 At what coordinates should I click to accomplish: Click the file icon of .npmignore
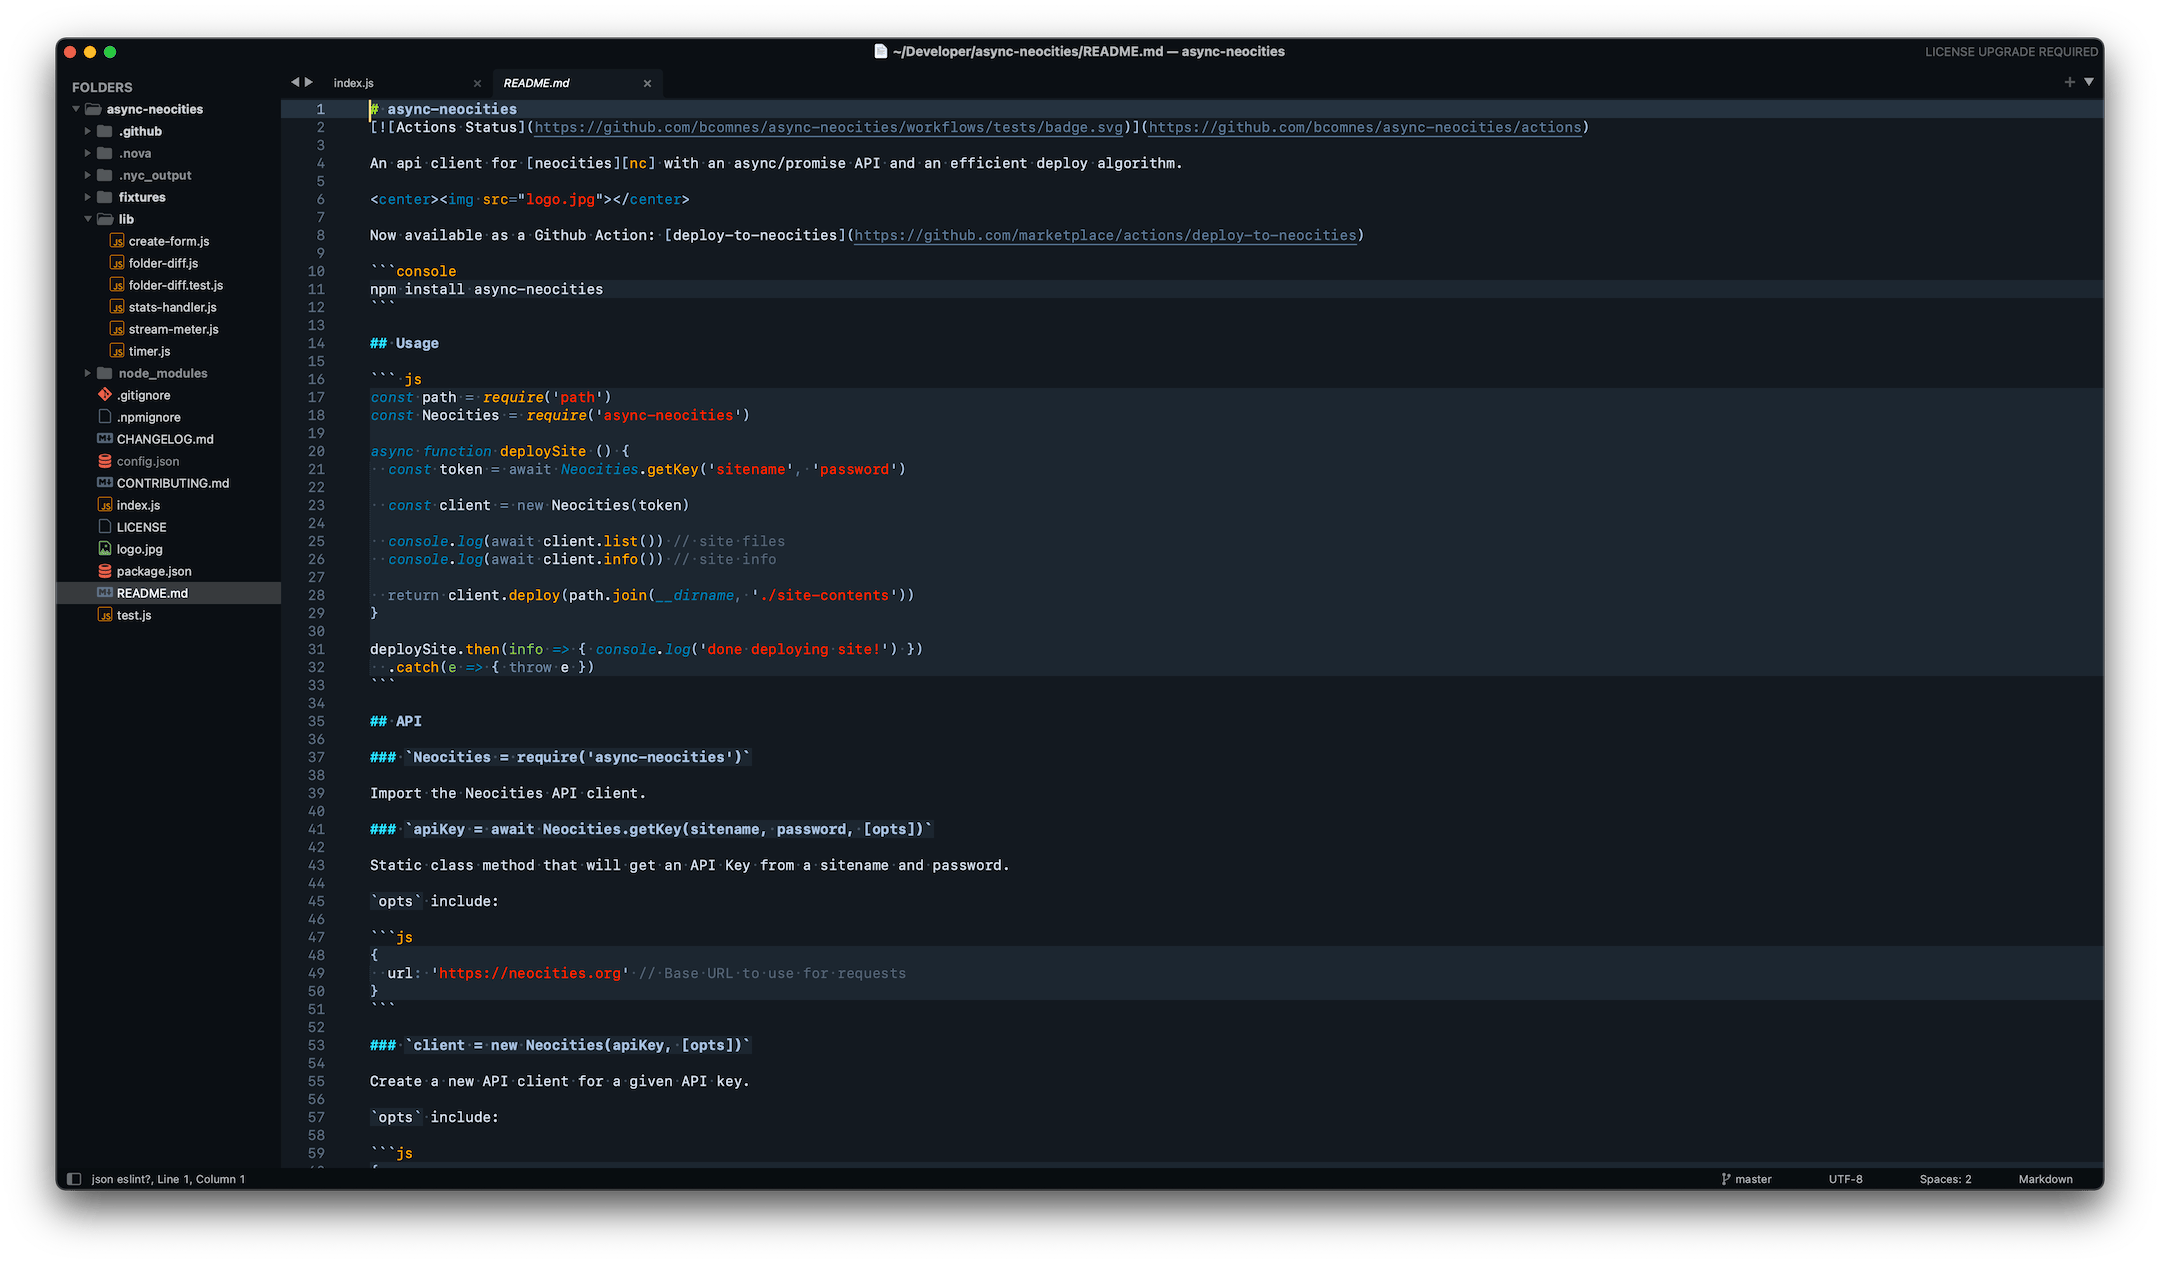[x=105, y=416]
